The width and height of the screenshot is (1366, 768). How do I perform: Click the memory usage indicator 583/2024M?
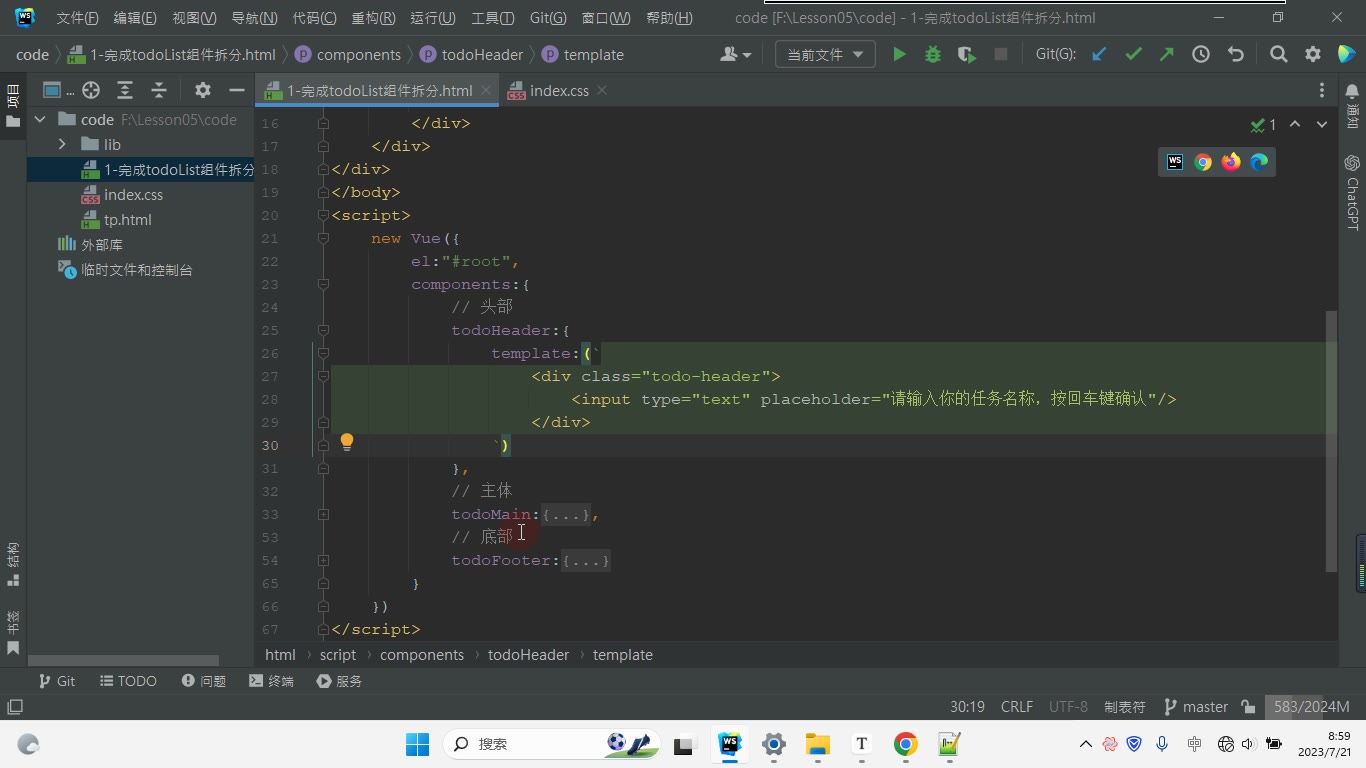point(1311,707)
